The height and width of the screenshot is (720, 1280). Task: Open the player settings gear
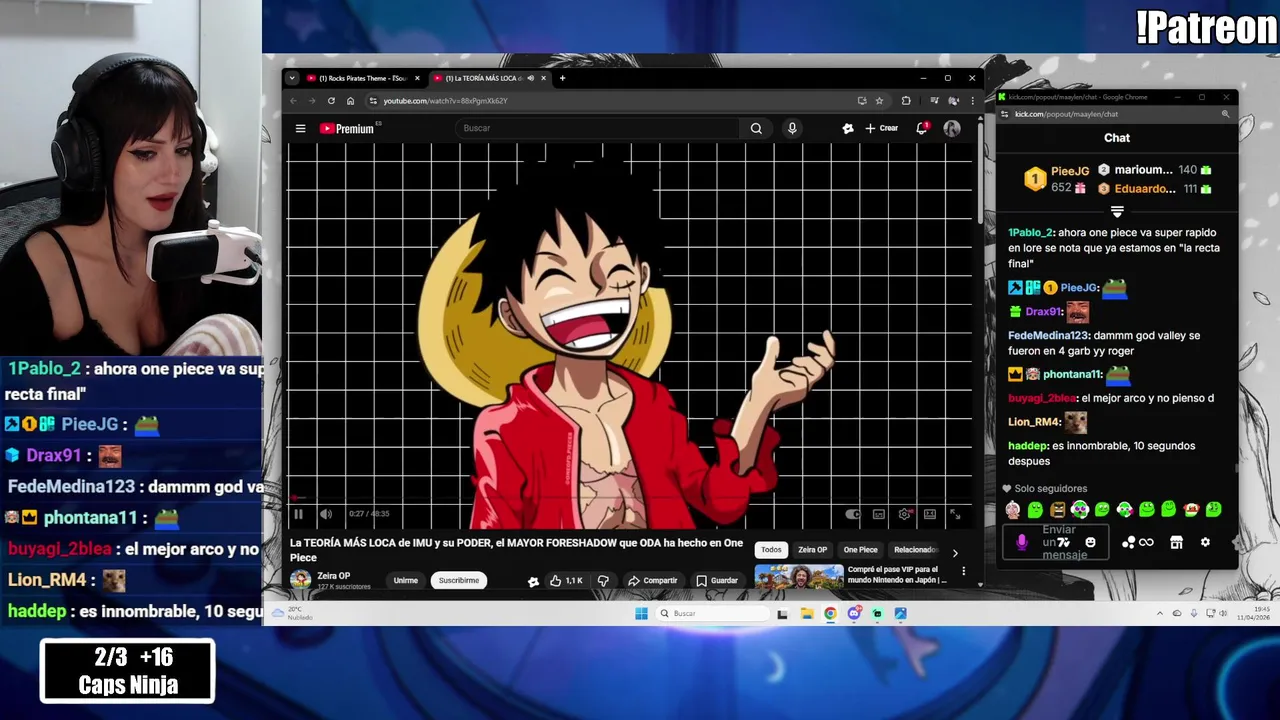point(905,514)
